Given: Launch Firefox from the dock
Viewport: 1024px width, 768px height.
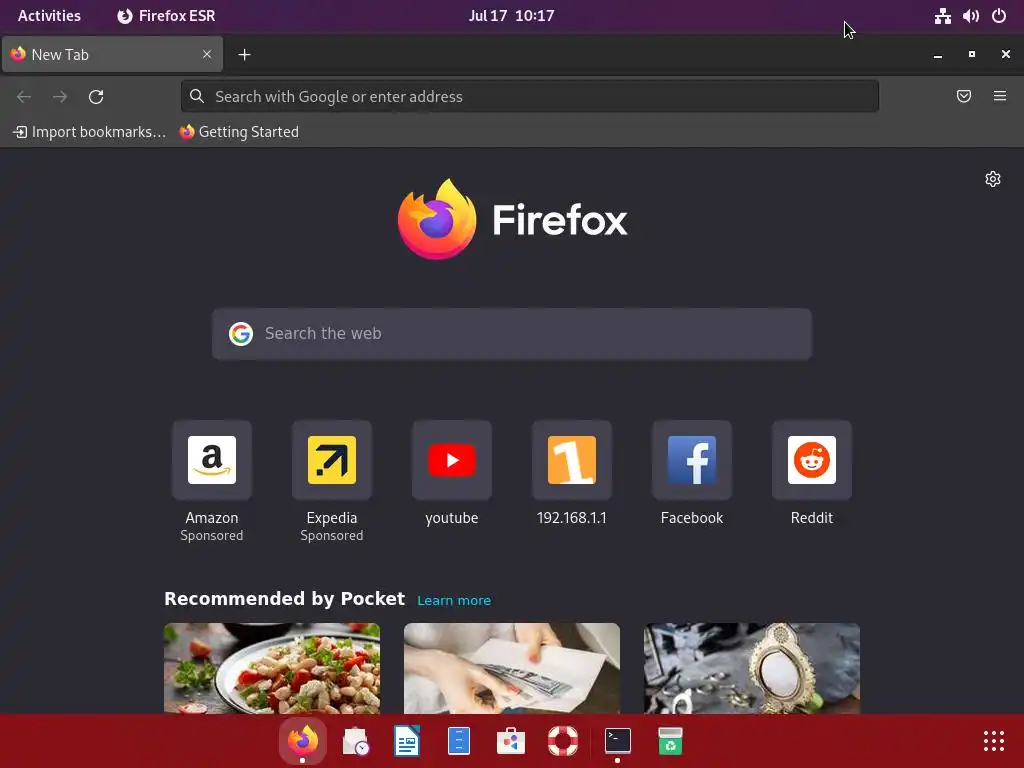Looking at the screenshot, I should click(302, 741).
